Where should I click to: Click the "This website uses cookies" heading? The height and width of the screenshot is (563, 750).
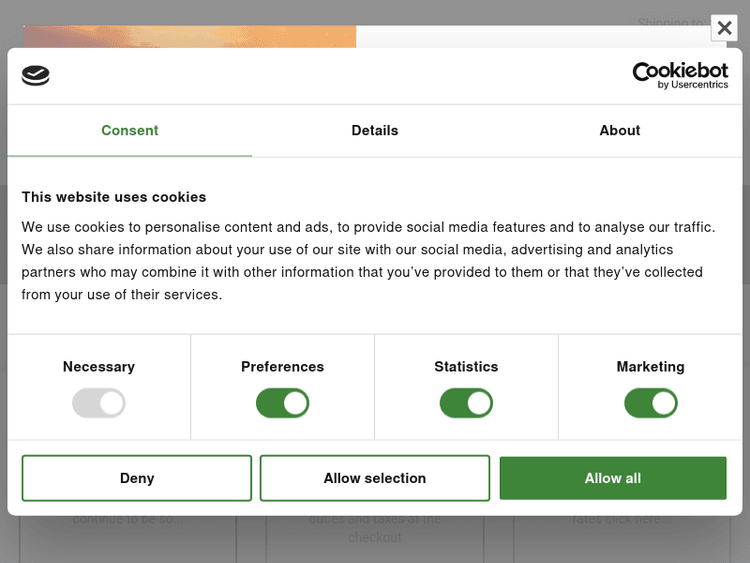click(114, 197)
